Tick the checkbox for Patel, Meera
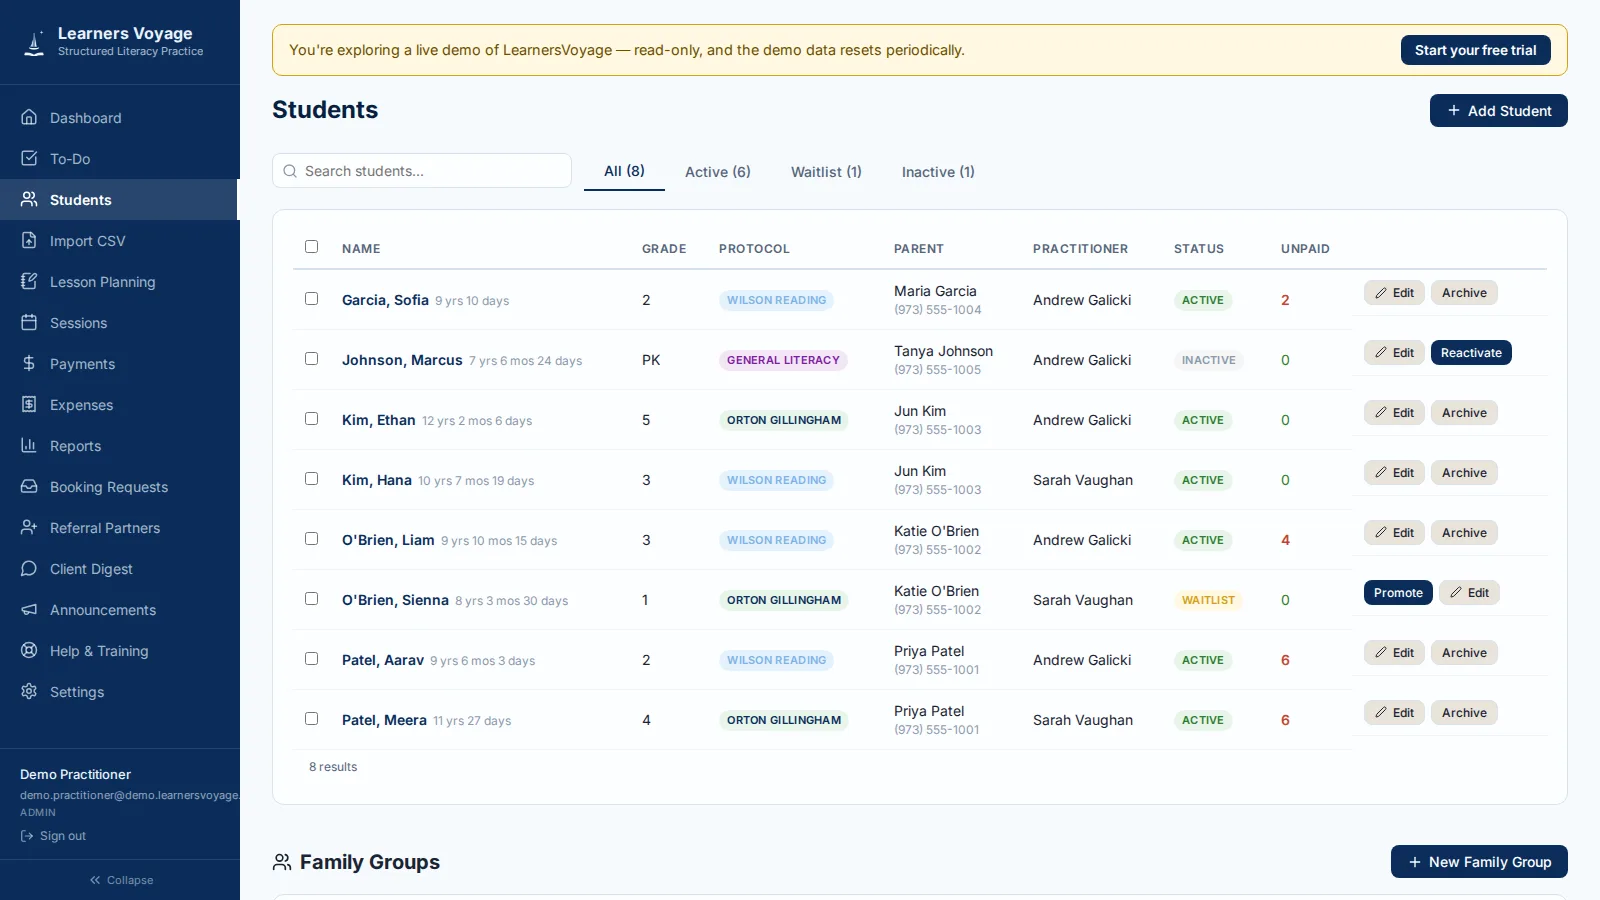 [311, 718]
